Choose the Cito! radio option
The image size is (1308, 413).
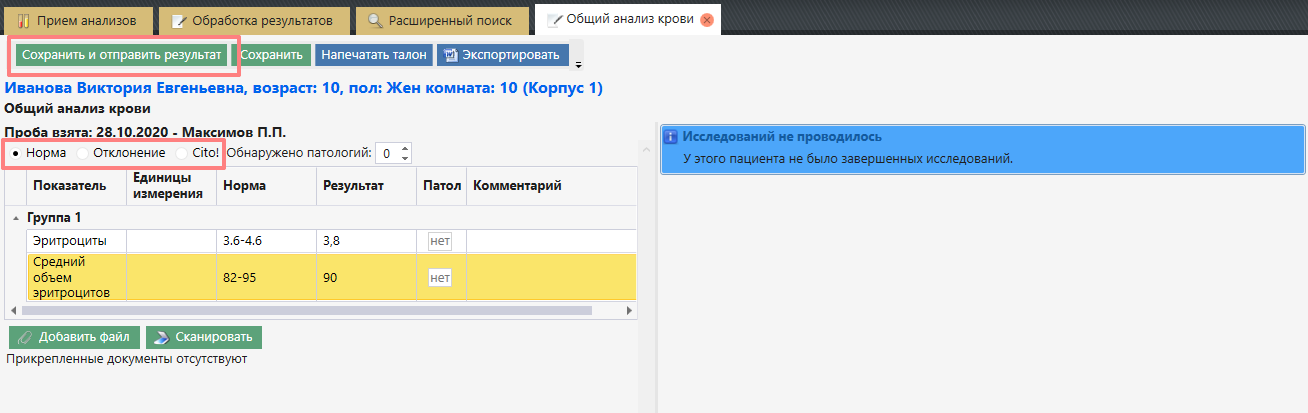181,153
